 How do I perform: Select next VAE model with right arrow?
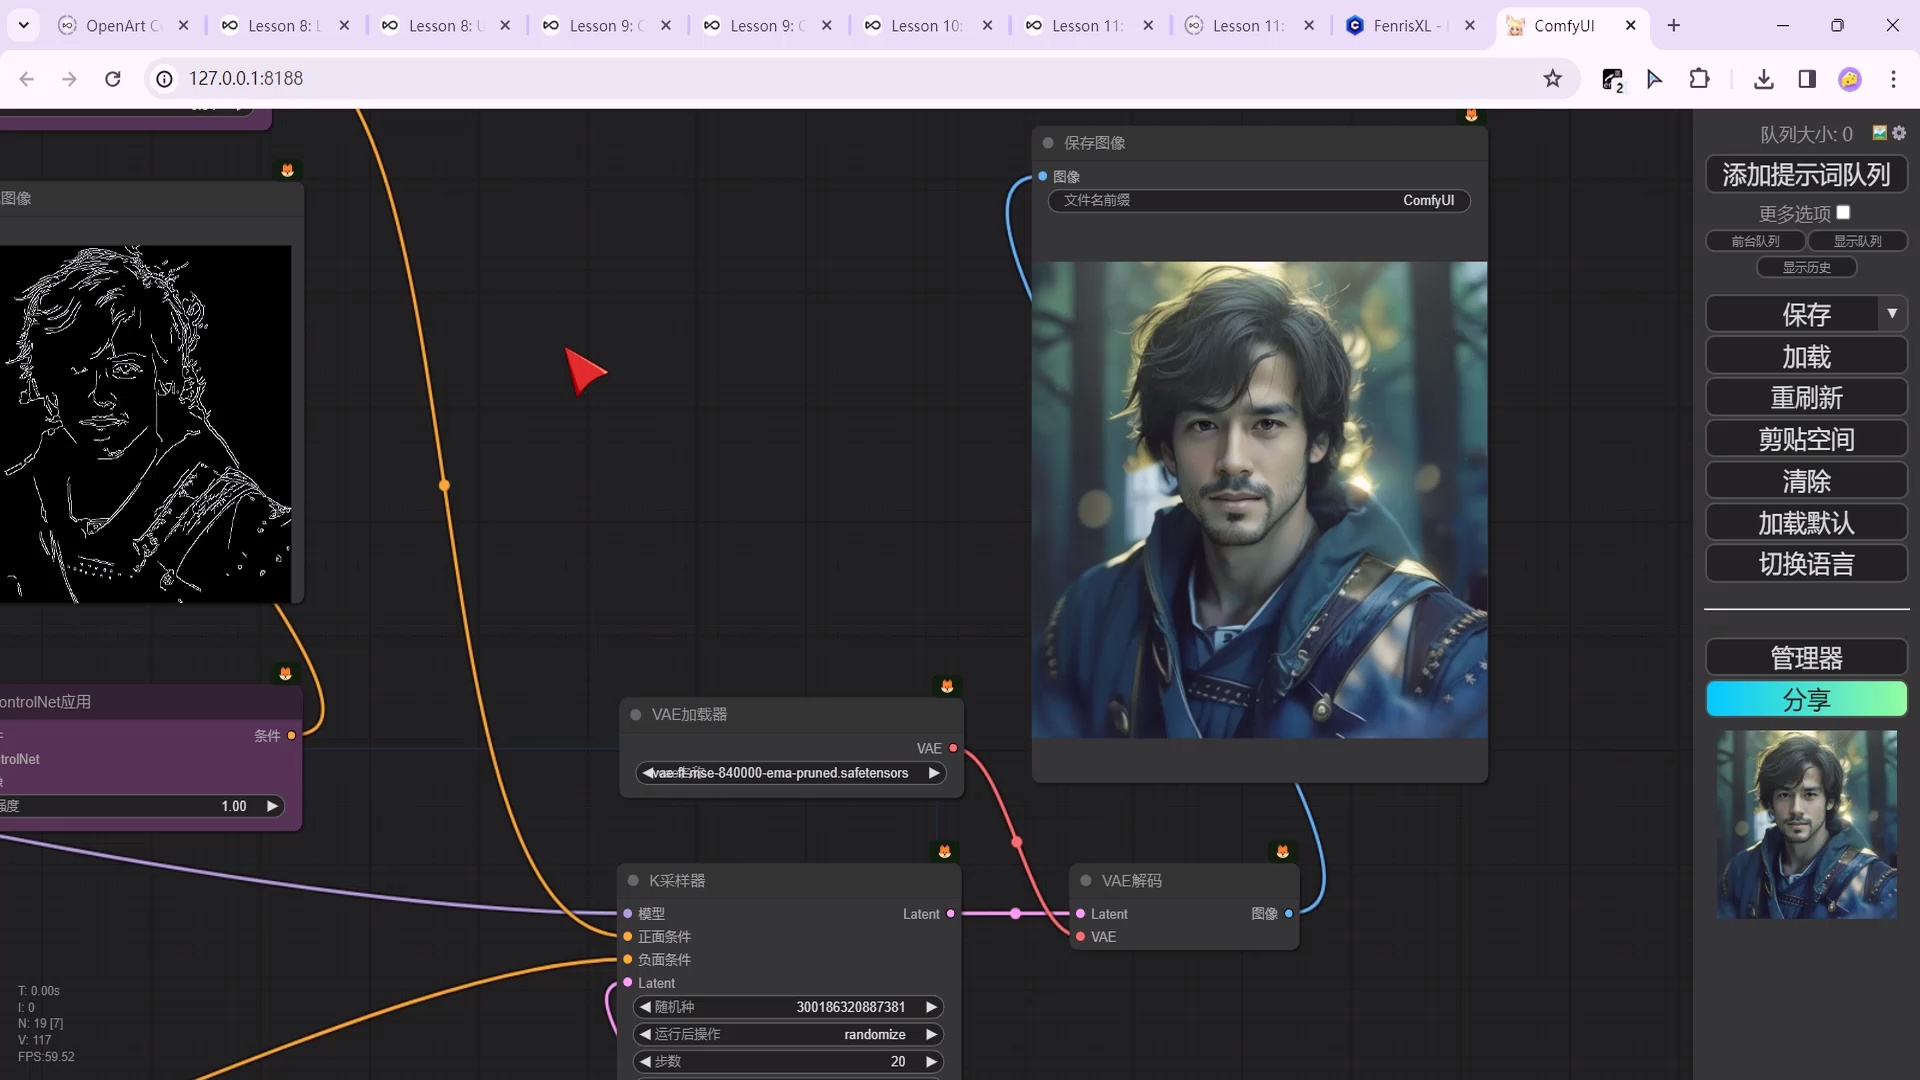pos(933,773)
